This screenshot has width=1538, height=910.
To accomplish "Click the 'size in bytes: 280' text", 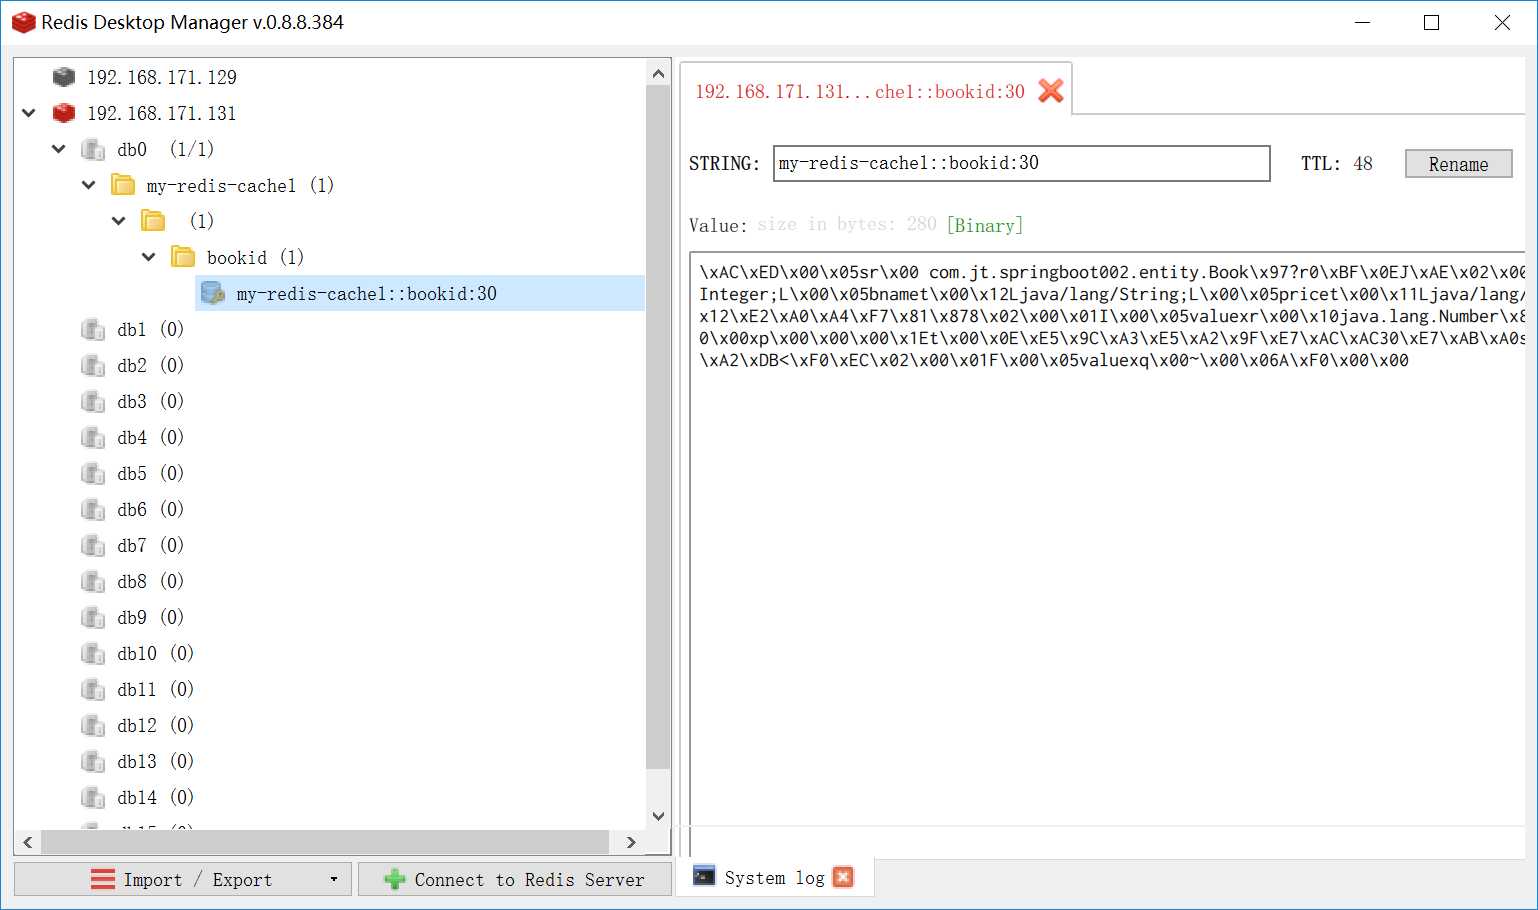I will click(846, 224).
